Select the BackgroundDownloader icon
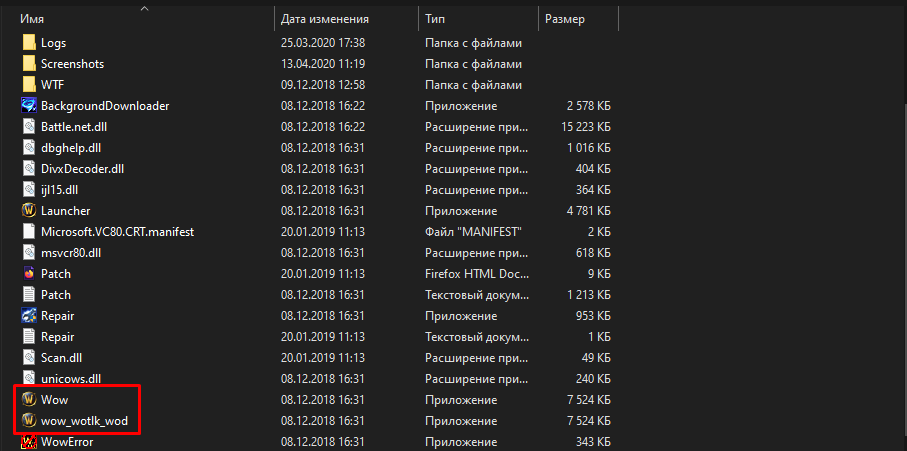This screenshot has width=907, height=451. coord(29,105)
